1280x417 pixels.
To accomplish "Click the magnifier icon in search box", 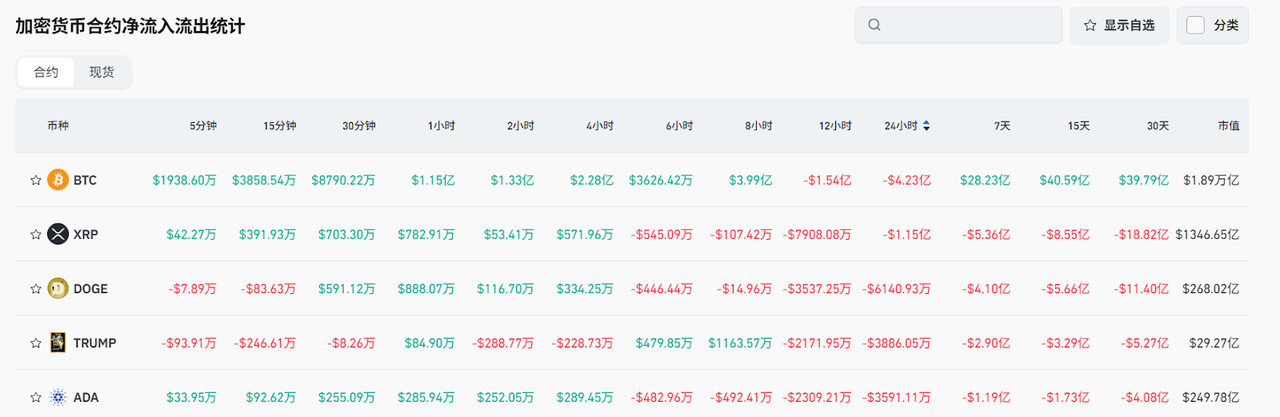I will pyautogui.click(x=875, y=25).
